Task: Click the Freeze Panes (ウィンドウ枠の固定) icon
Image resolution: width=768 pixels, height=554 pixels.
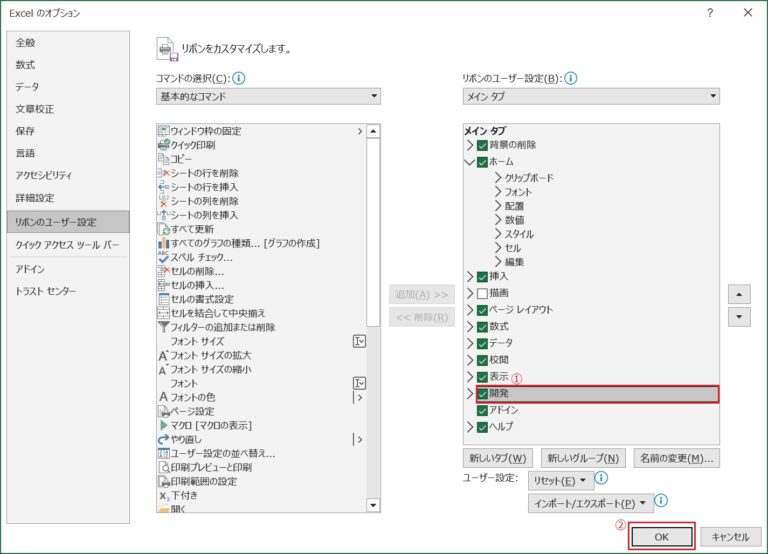Action: point(163,131)
